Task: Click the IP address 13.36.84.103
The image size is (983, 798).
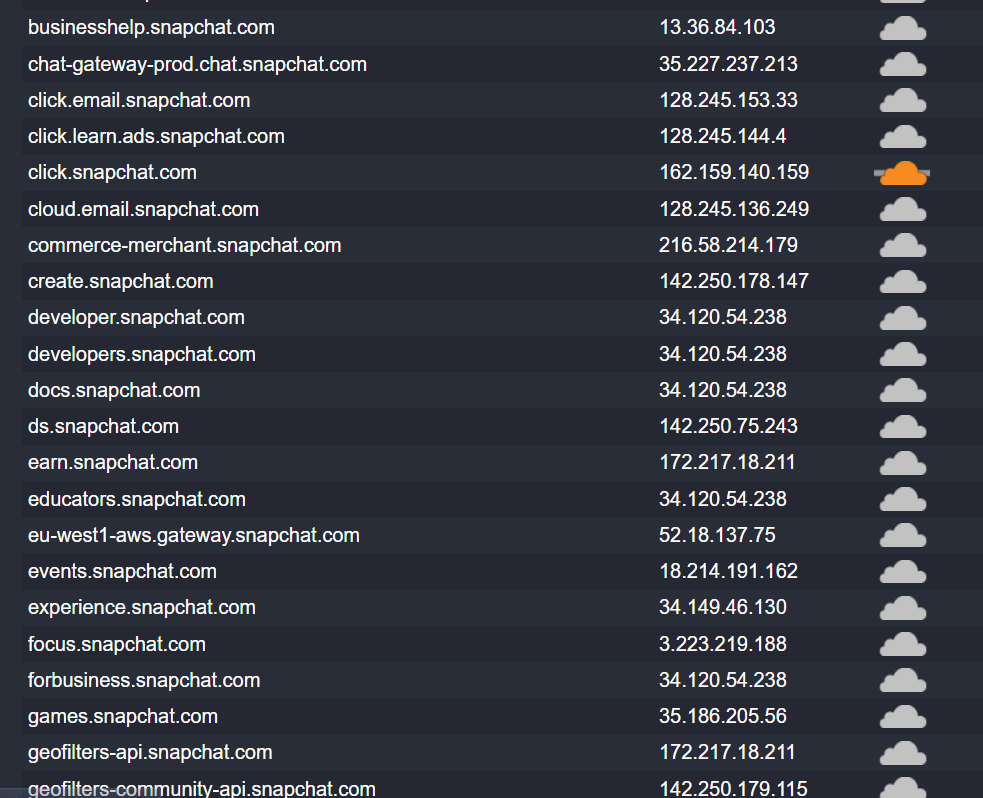Action: point(717,27)
